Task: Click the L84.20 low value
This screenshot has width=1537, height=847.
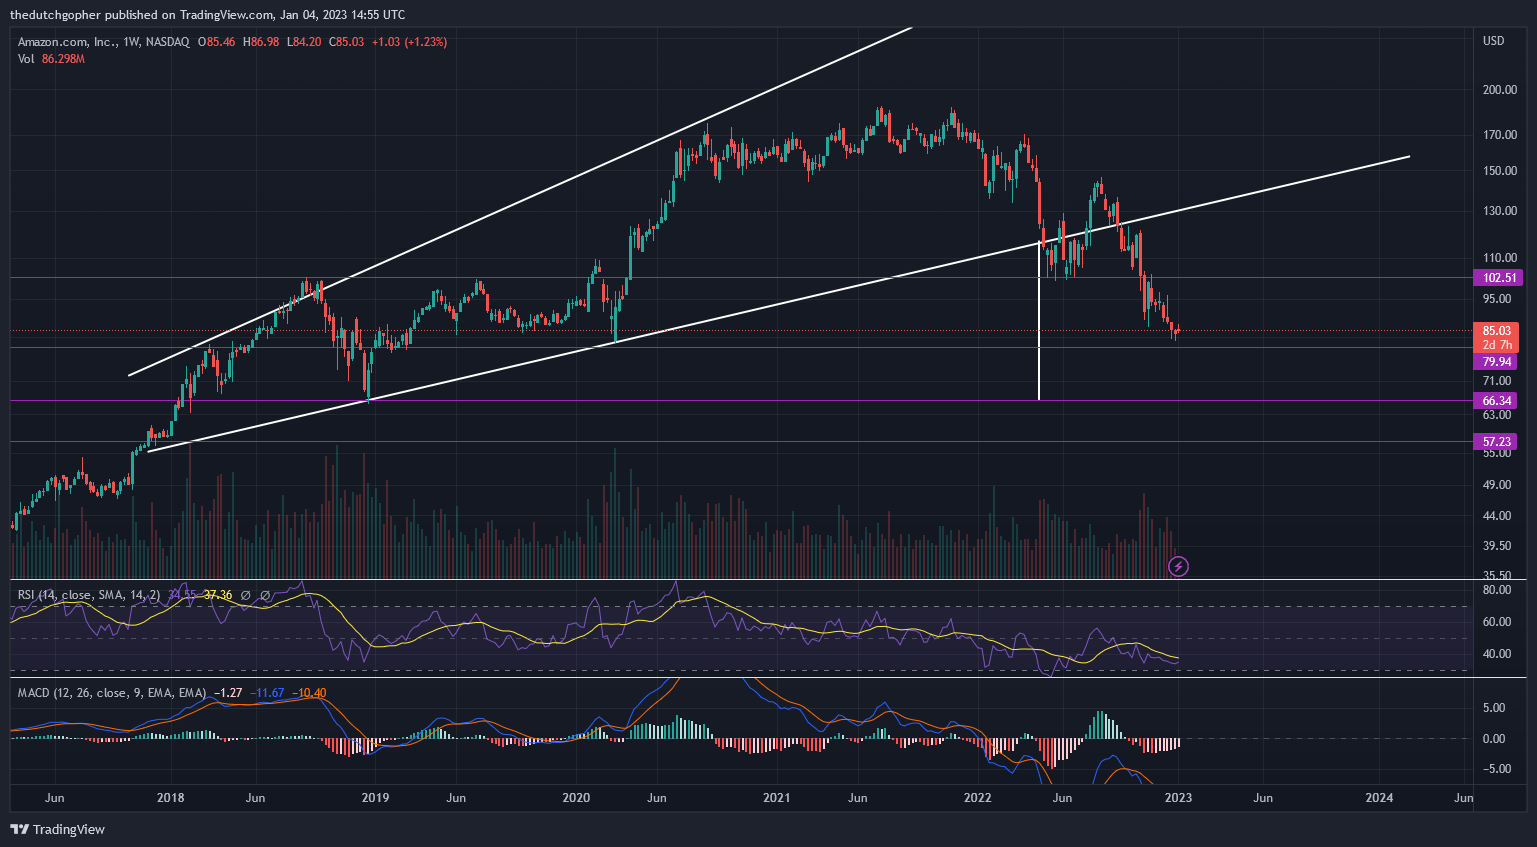Action: coord(304,42)
